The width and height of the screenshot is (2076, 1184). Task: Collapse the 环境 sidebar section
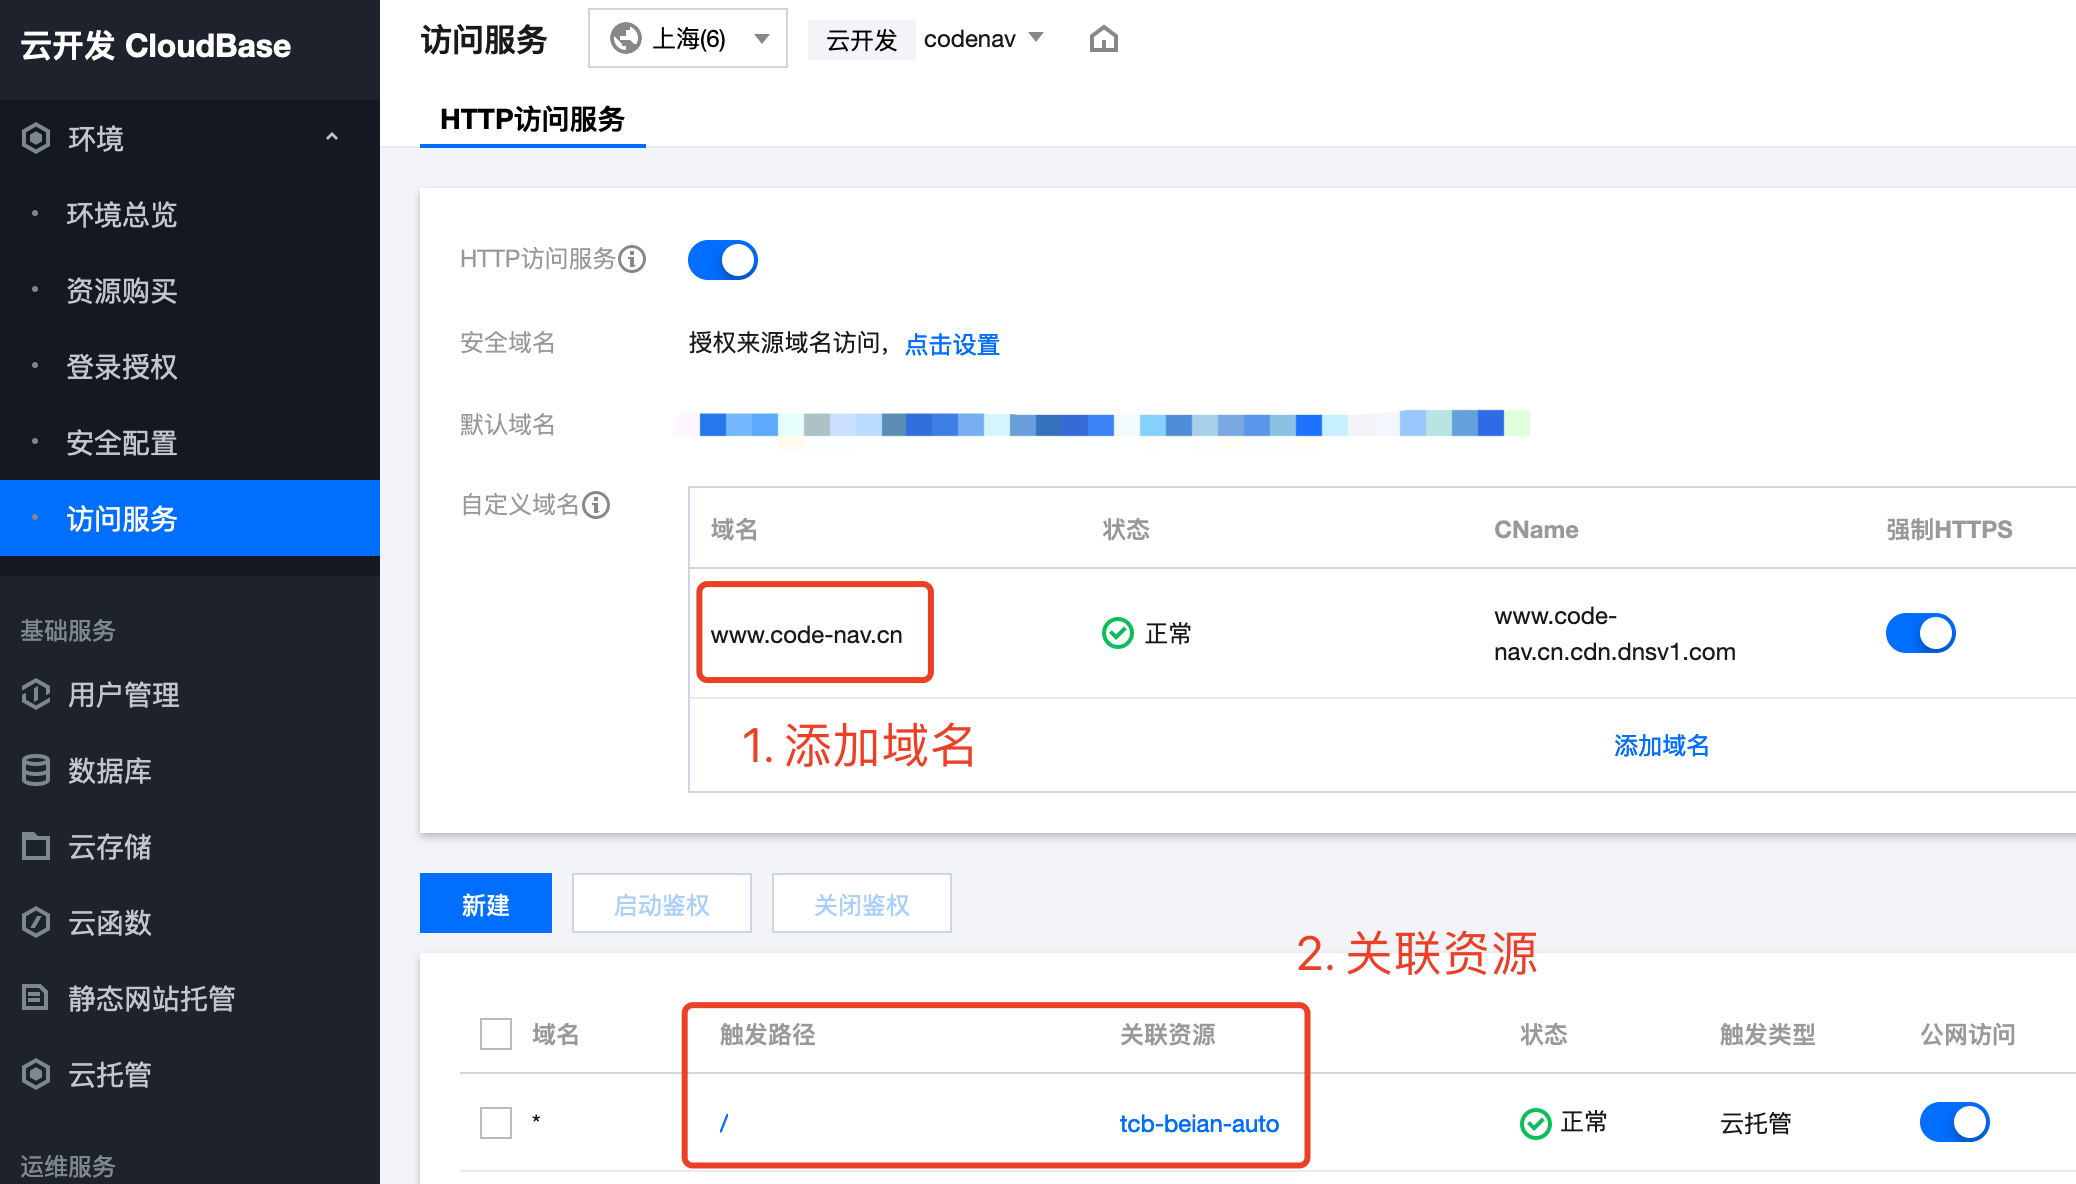332,138
